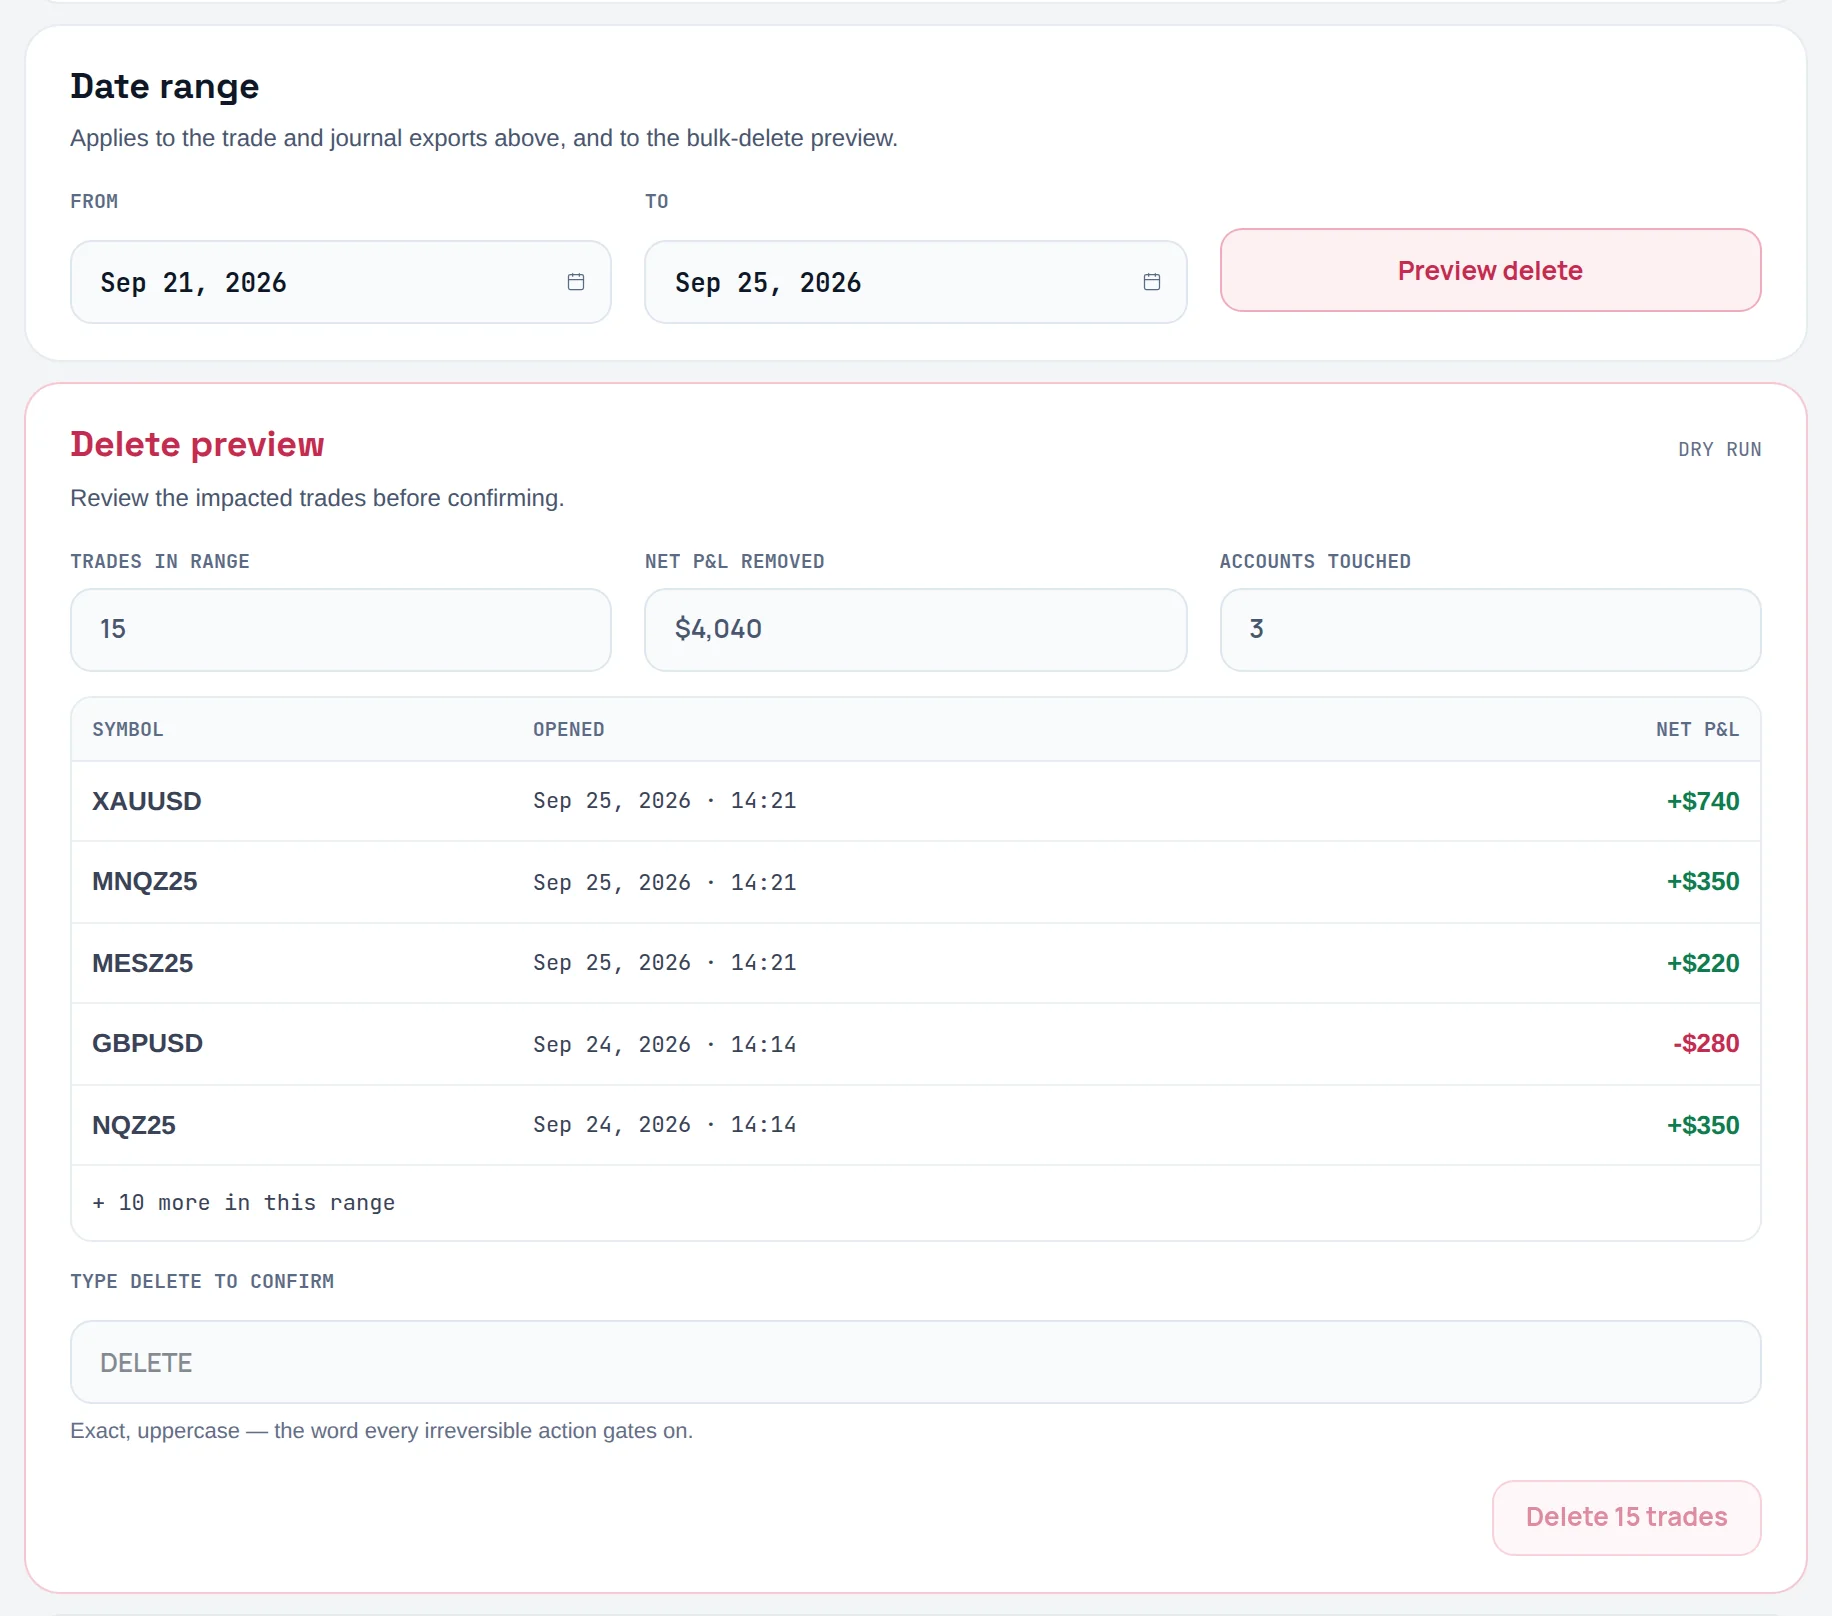
Task: Click the Delete 15 trades button
Action: click(1626, 1517)
